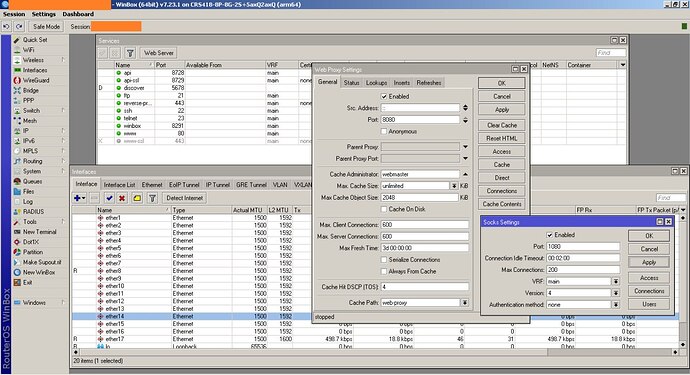Click the Max. Client Connections field
The image size is (690, 375).
pyautogui.click(x=425, y=224)
